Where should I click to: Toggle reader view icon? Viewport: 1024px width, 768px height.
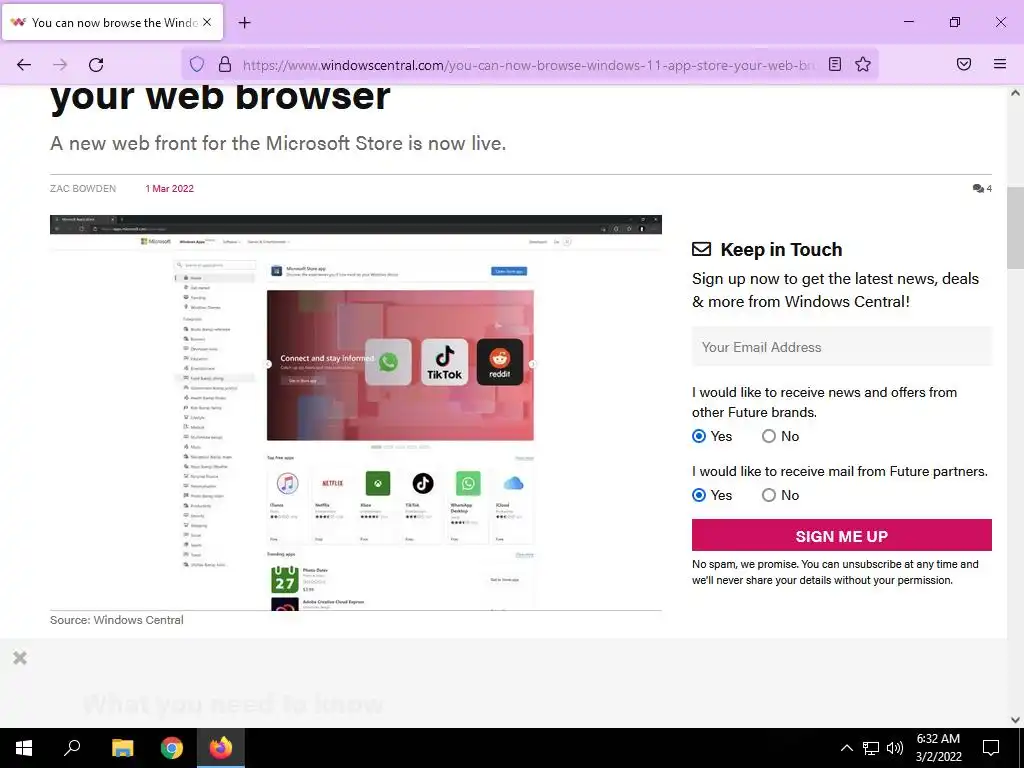click(835, 64)
